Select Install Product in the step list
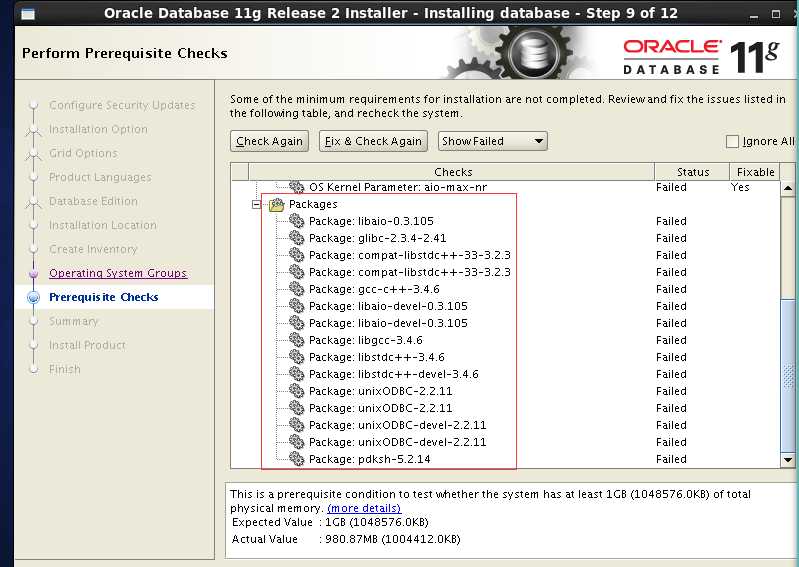Image resolution: width=799 pixels, height=567 pixels. (87, 345)
